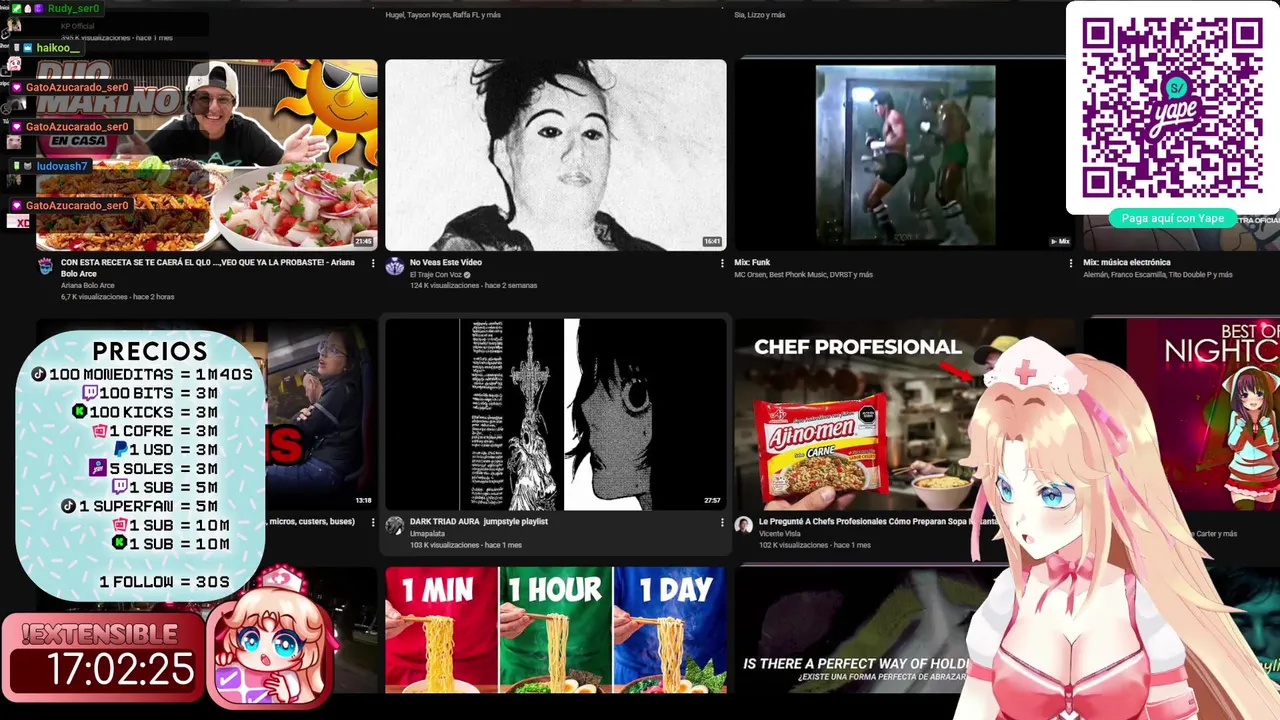Click the Yape QR code

(x=1172, y=108)
